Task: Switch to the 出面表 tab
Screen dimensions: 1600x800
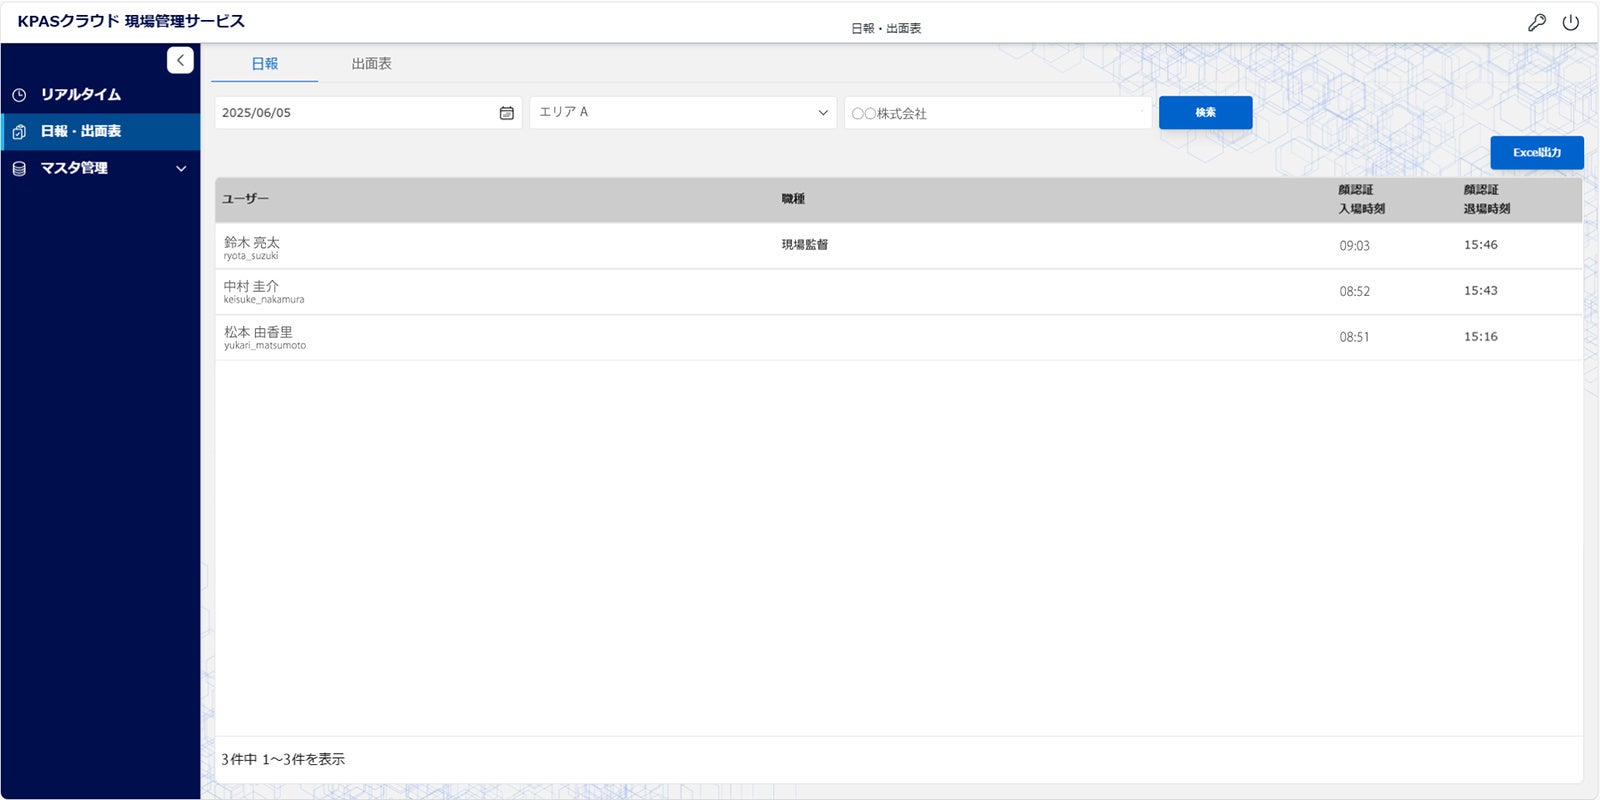Action: tap(372, 63)
